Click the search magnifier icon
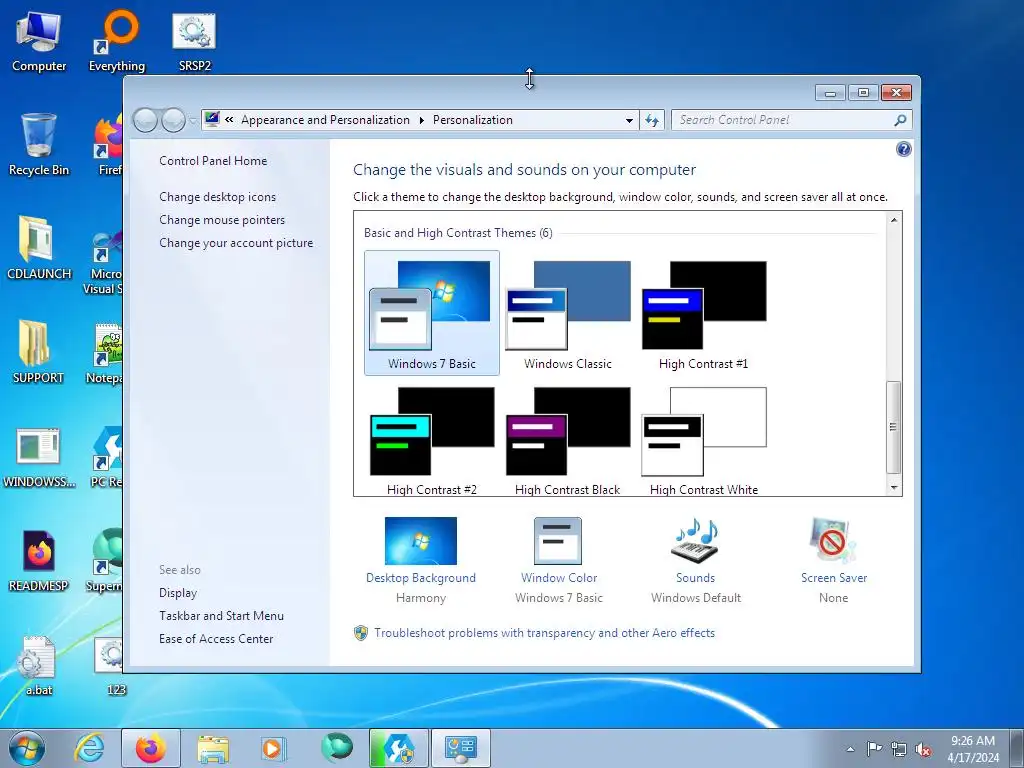The width and height of the screenshot is (1024, 768). click(900, 120)
